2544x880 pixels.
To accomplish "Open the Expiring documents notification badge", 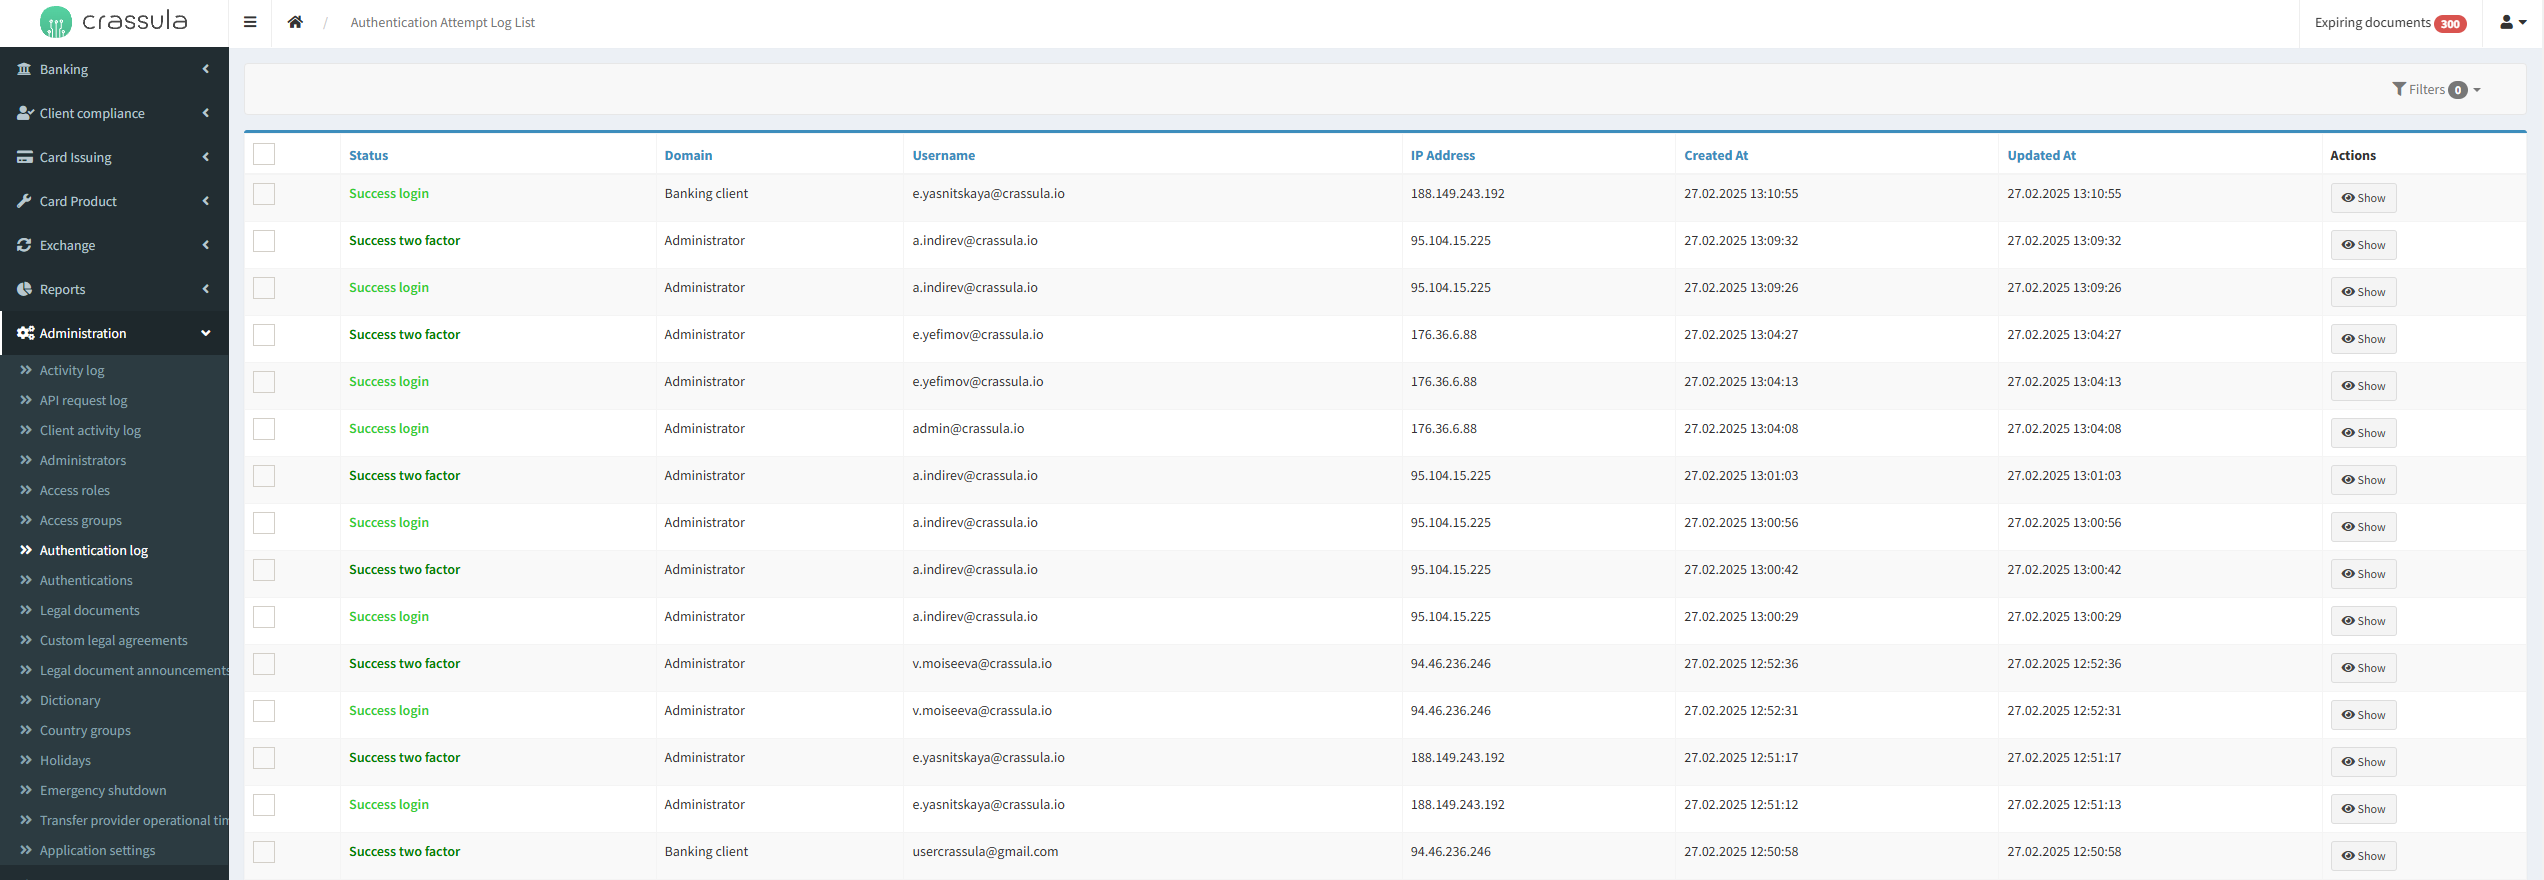I will 2449,24.
